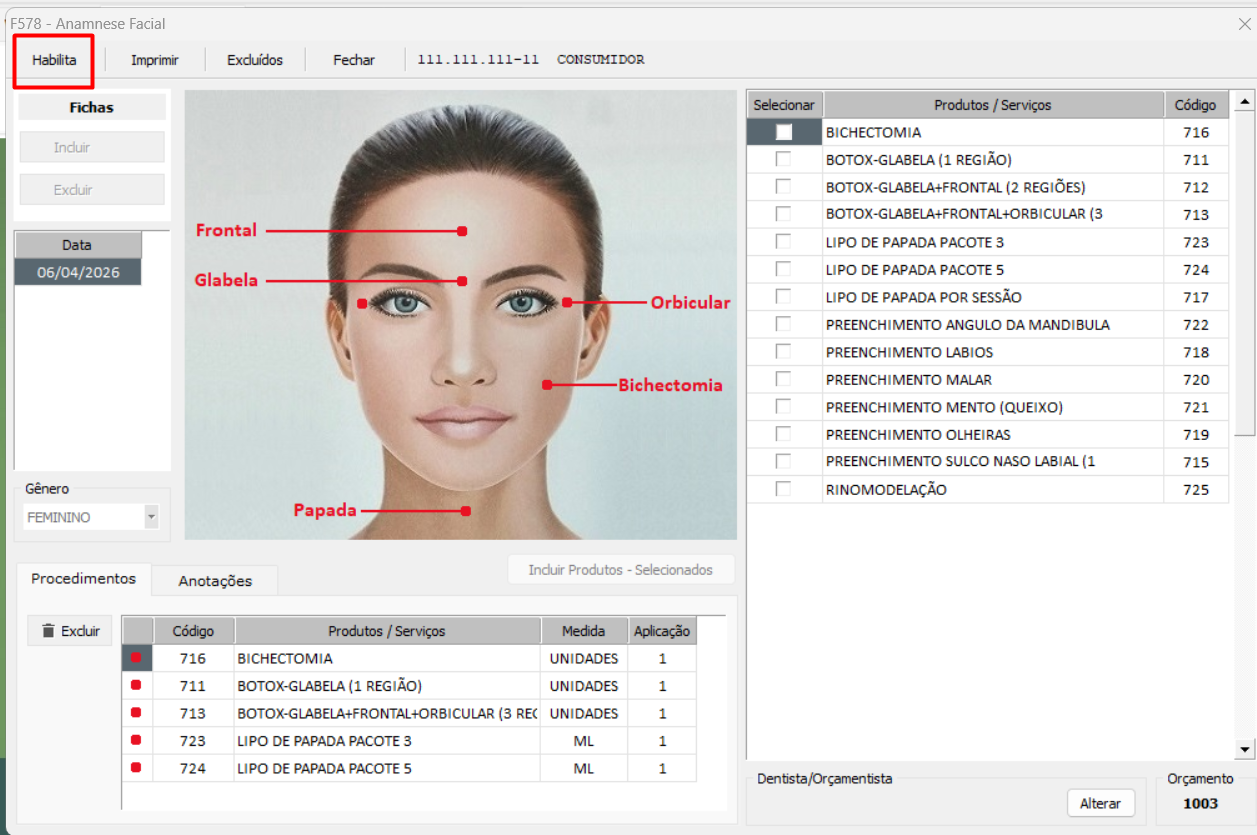This screenshot has width=1257, height=835.
Task: Click ML cell in row 723
Action: [584, 741]
